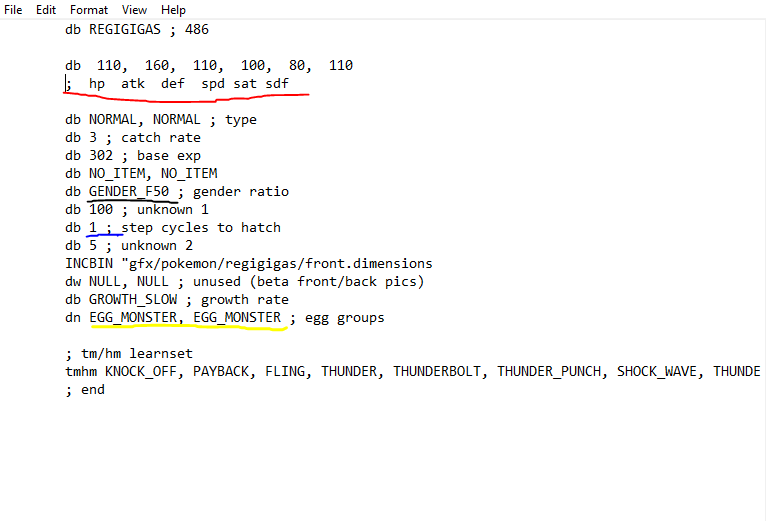This screenshot has height=521, width=766.
Task: Open the View menu
Action: pyautogui.click(x=134, y=10)
